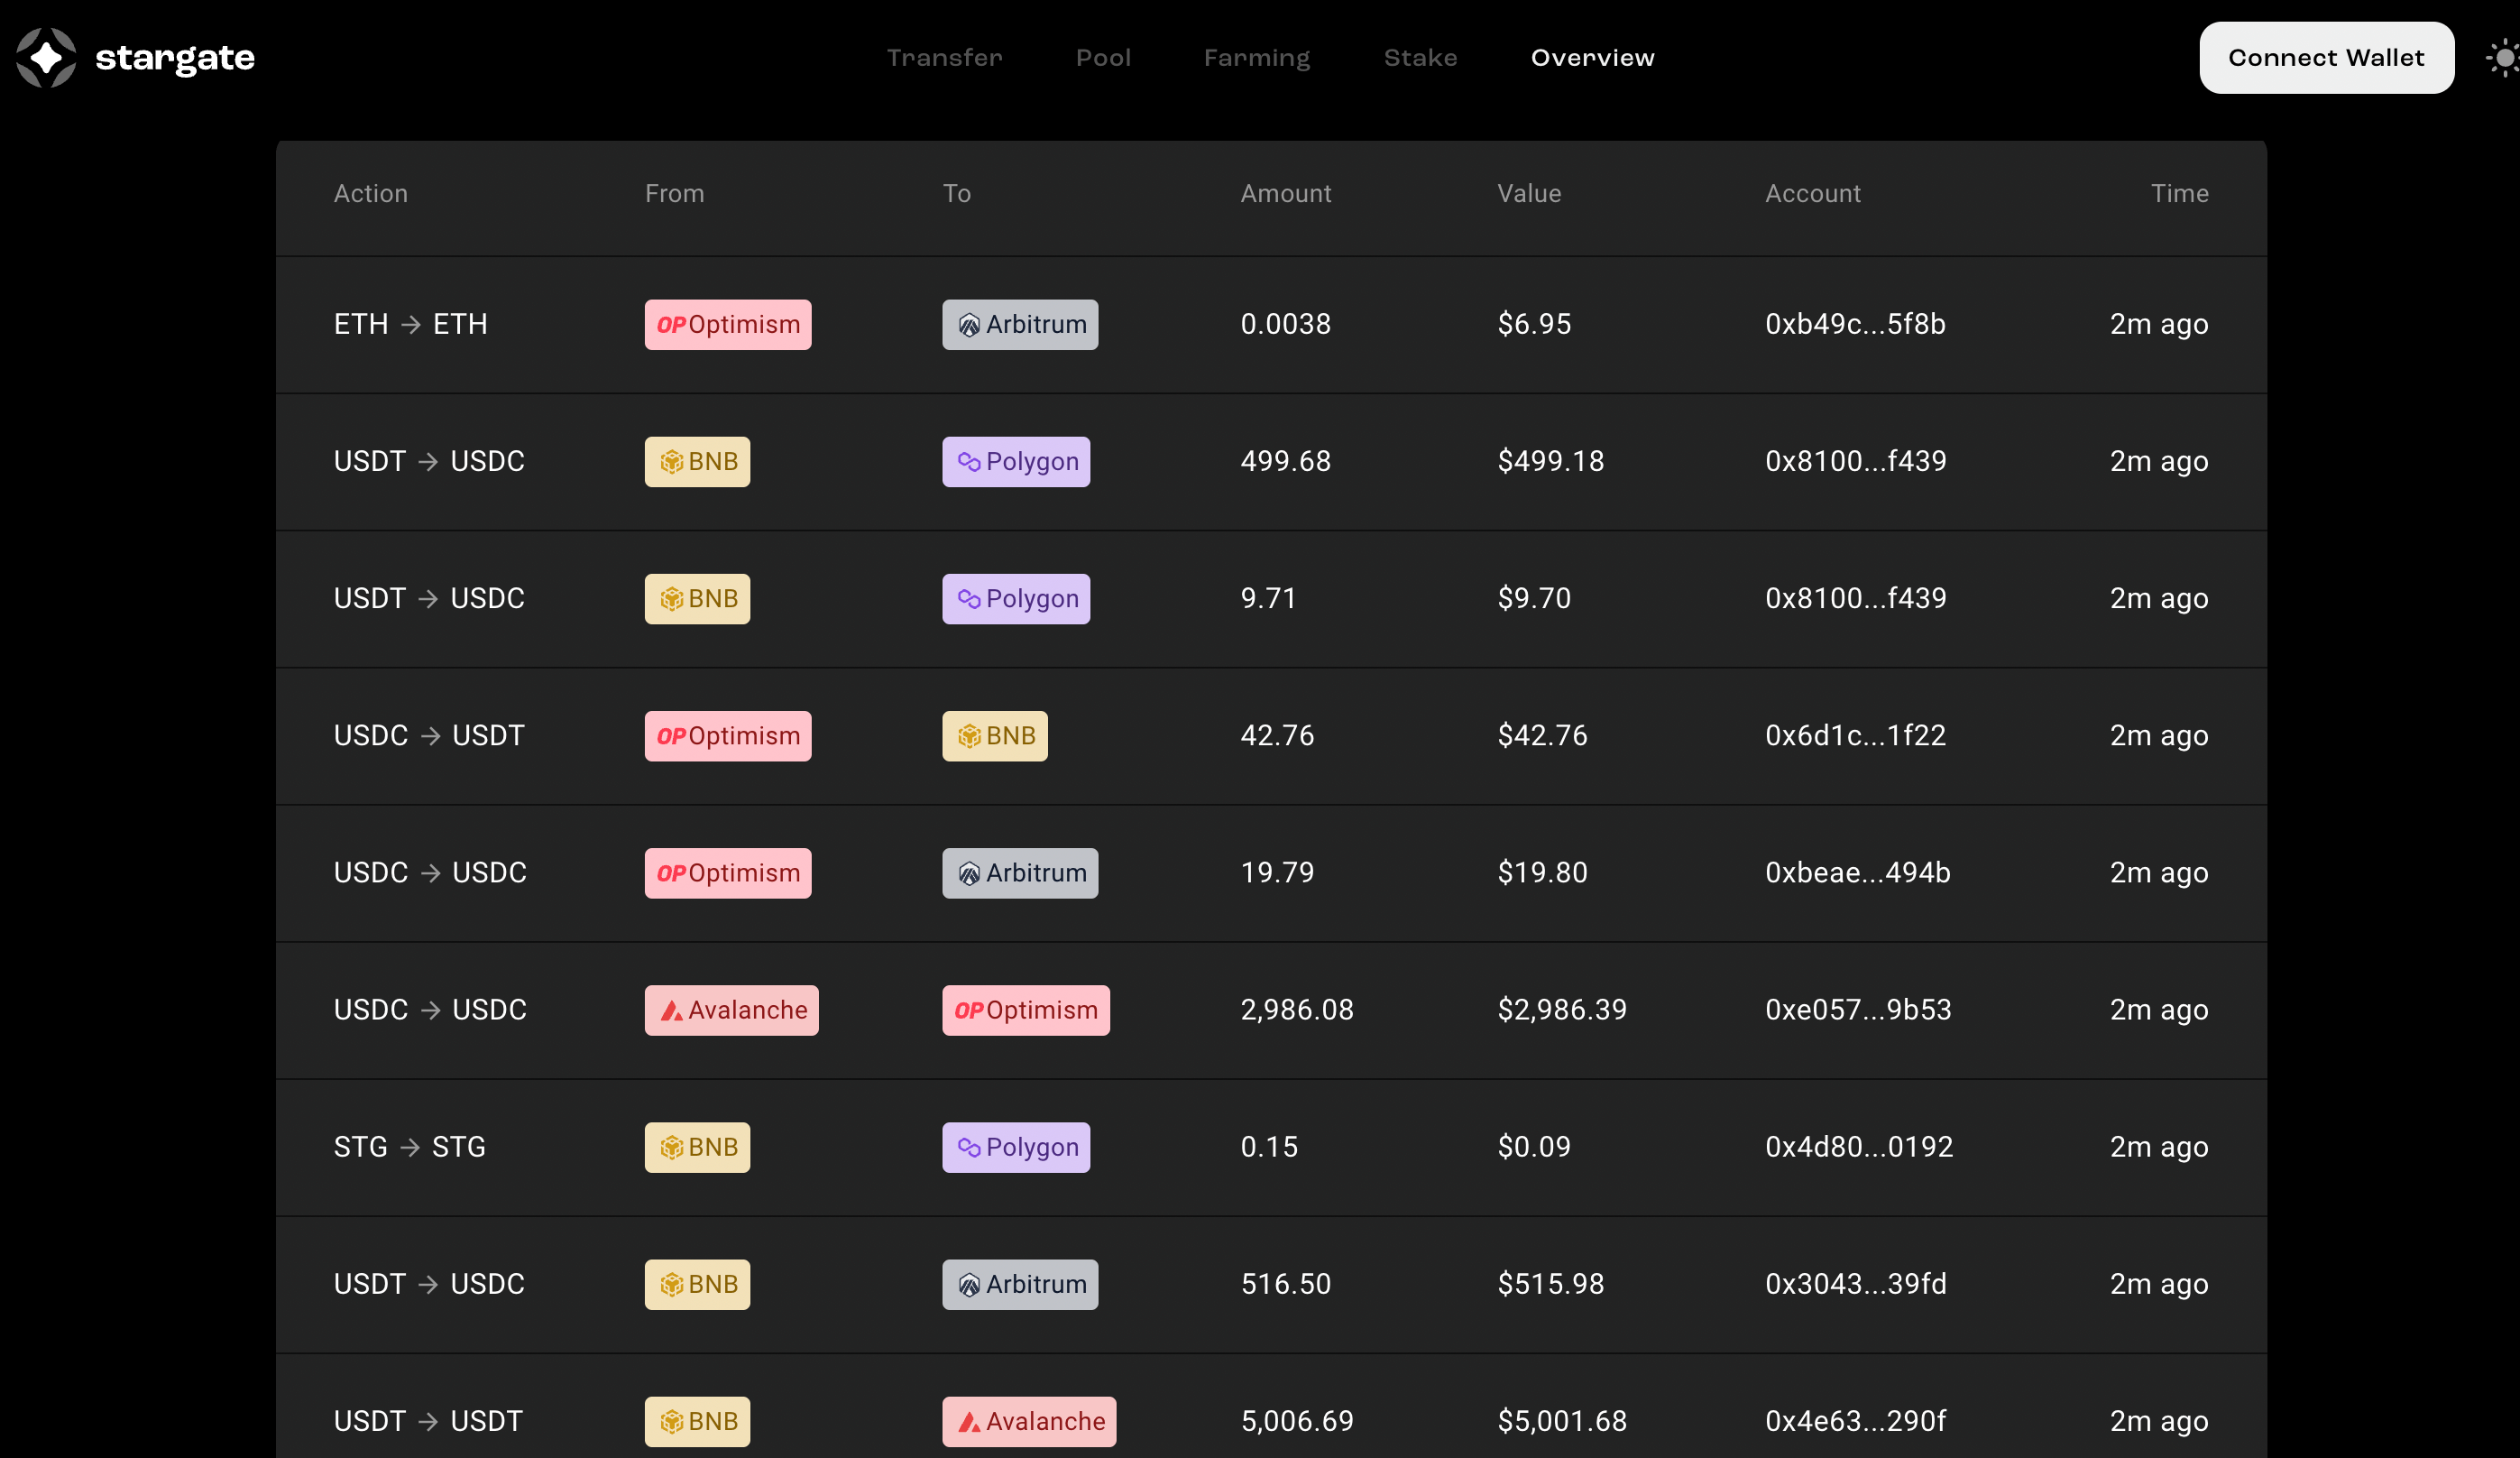This screenshot has height=1458, width=2520.
Task: Click account address 0x6d1c...1f22
Action: tap(1855, 736)
